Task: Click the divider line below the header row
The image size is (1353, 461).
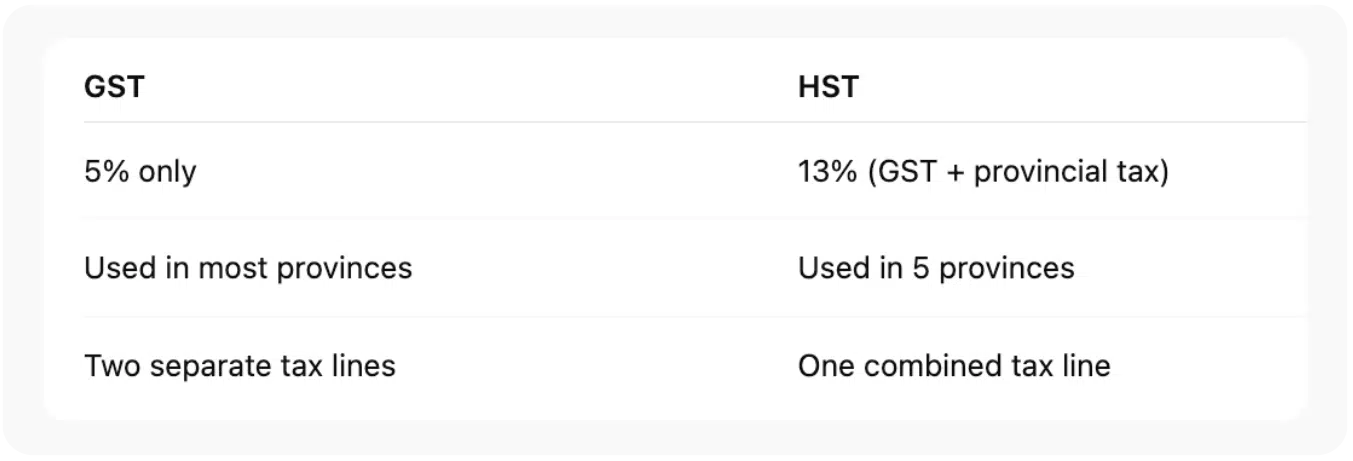Action: 676,123
